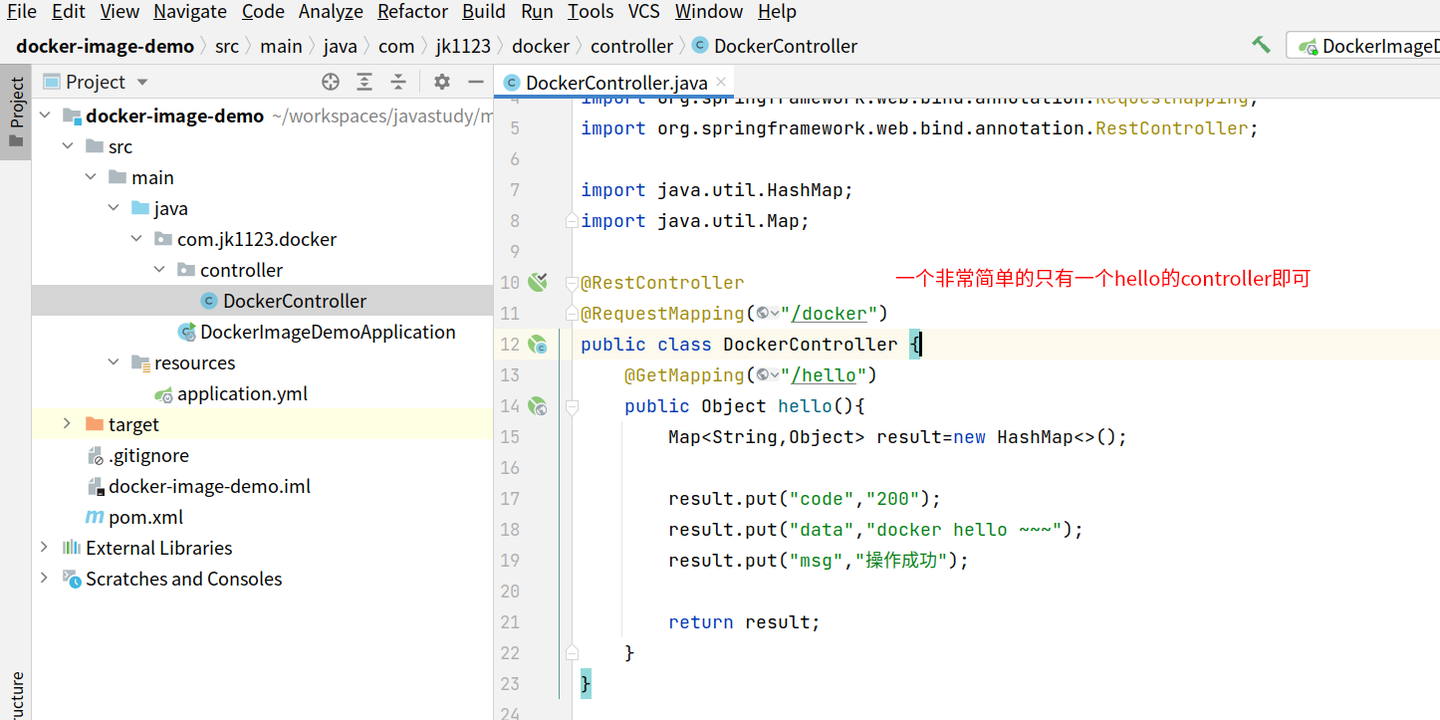Expand the target folder
This screenshot has height=720, width=1440.
66,423
